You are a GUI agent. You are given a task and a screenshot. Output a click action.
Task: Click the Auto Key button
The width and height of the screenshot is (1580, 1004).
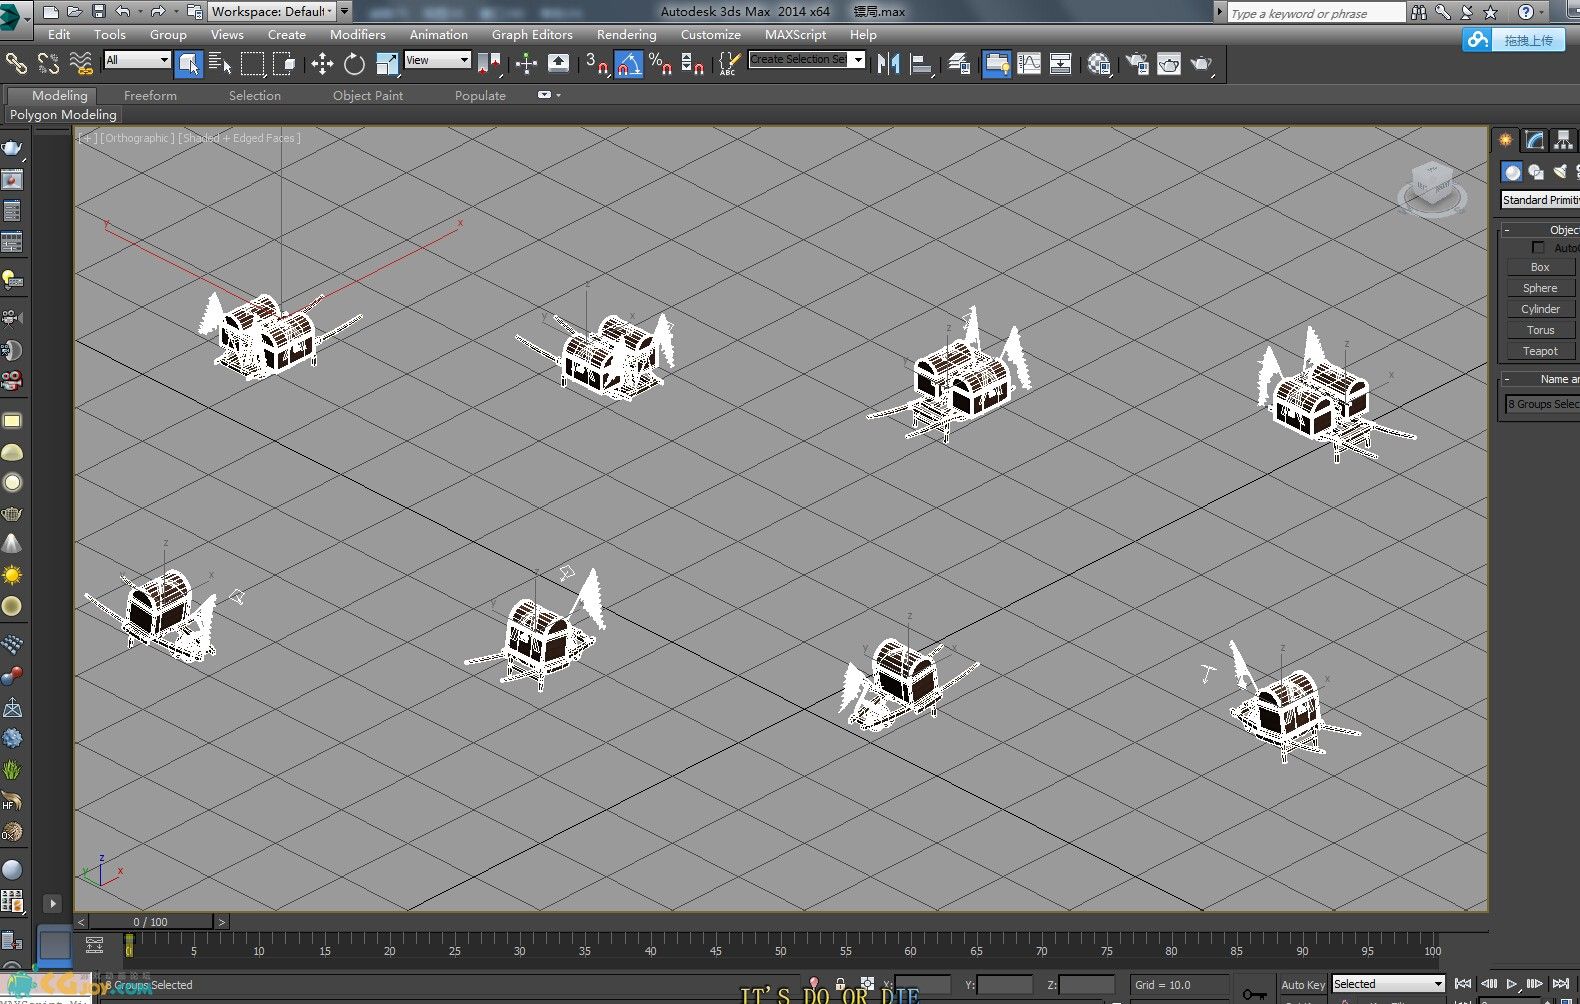(1303, 985)
